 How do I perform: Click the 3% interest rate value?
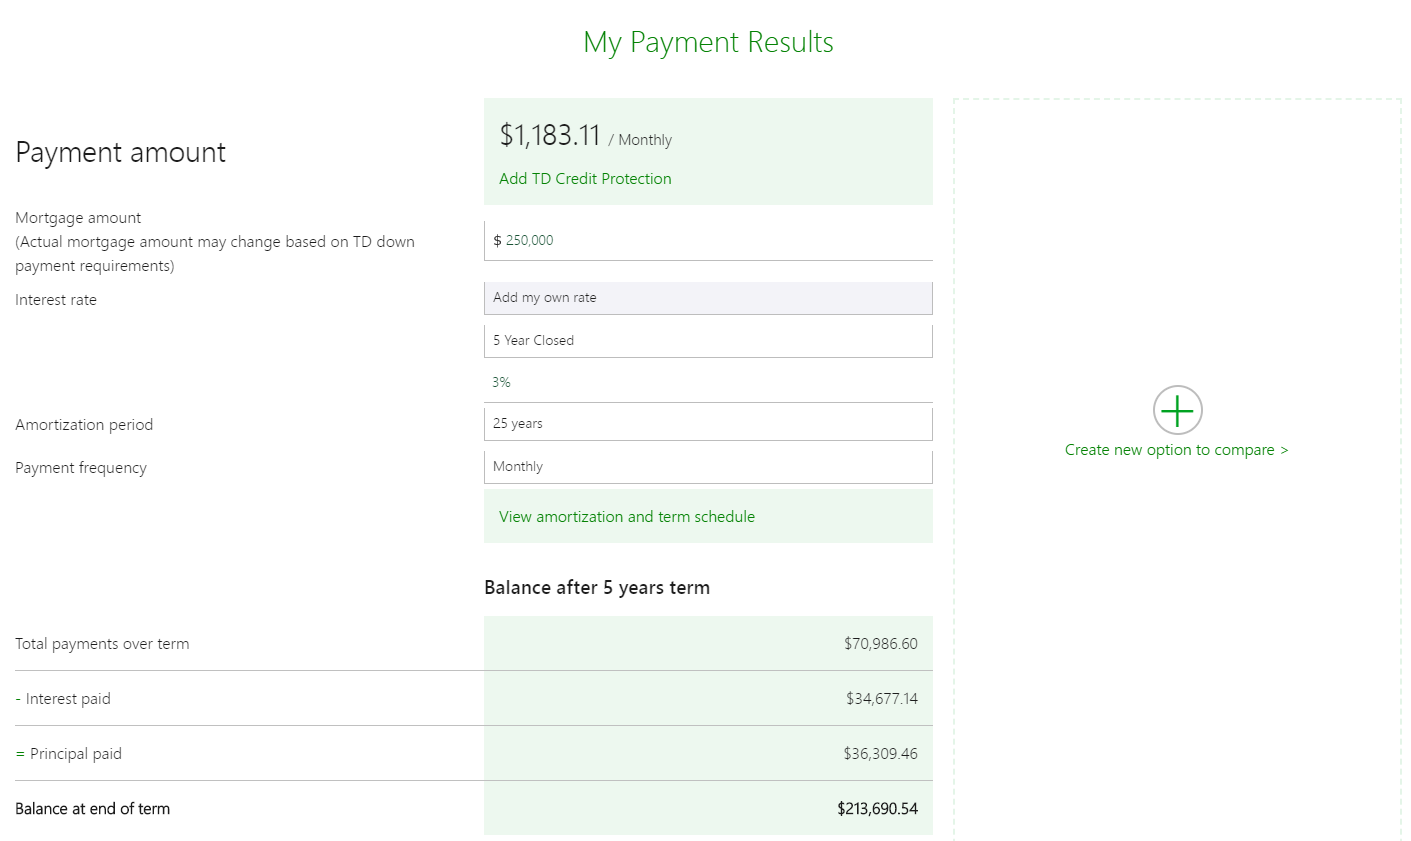pyautogui.click(x=501, y=381)
